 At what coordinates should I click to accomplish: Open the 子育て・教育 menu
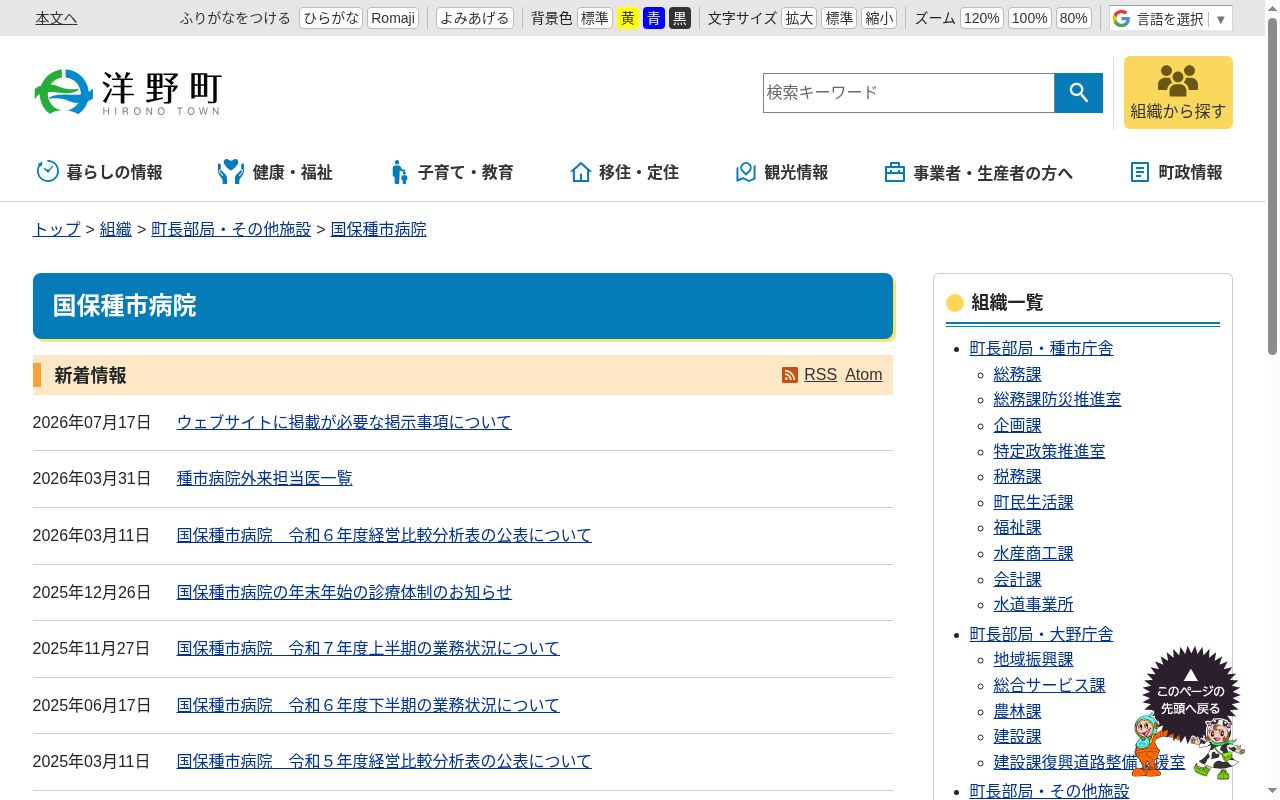451,172
